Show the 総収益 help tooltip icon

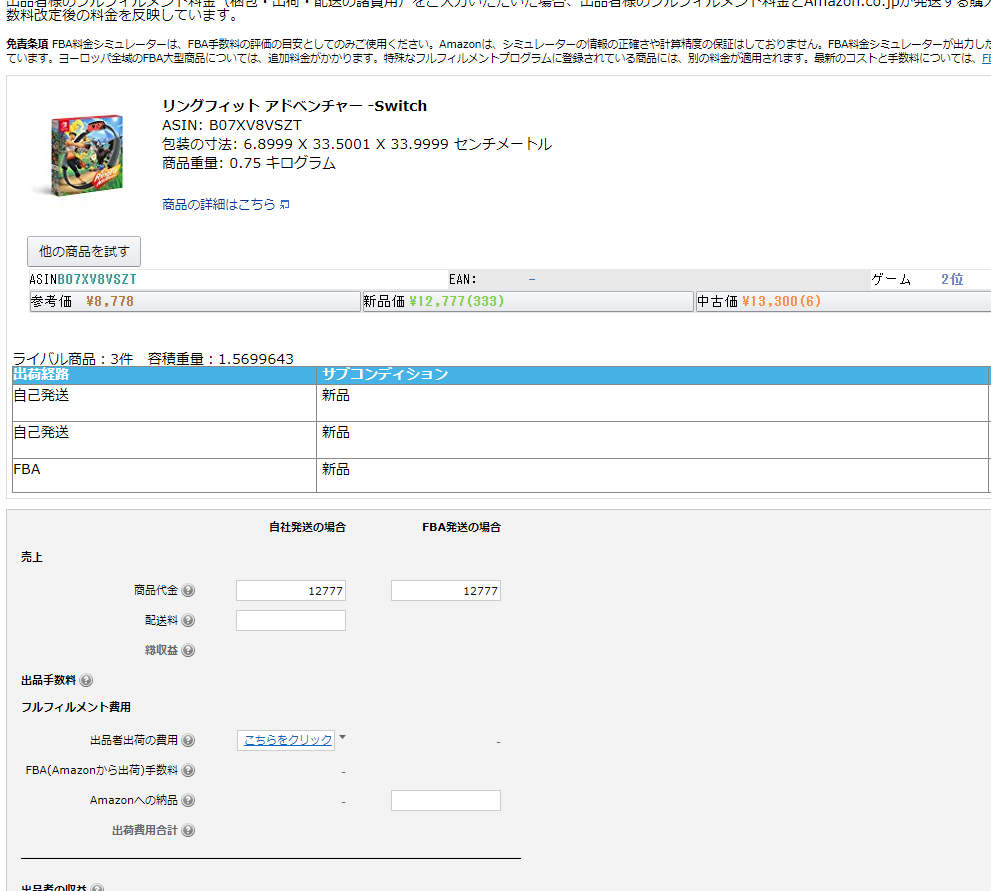pyautogui.click(x=188, y=650)
